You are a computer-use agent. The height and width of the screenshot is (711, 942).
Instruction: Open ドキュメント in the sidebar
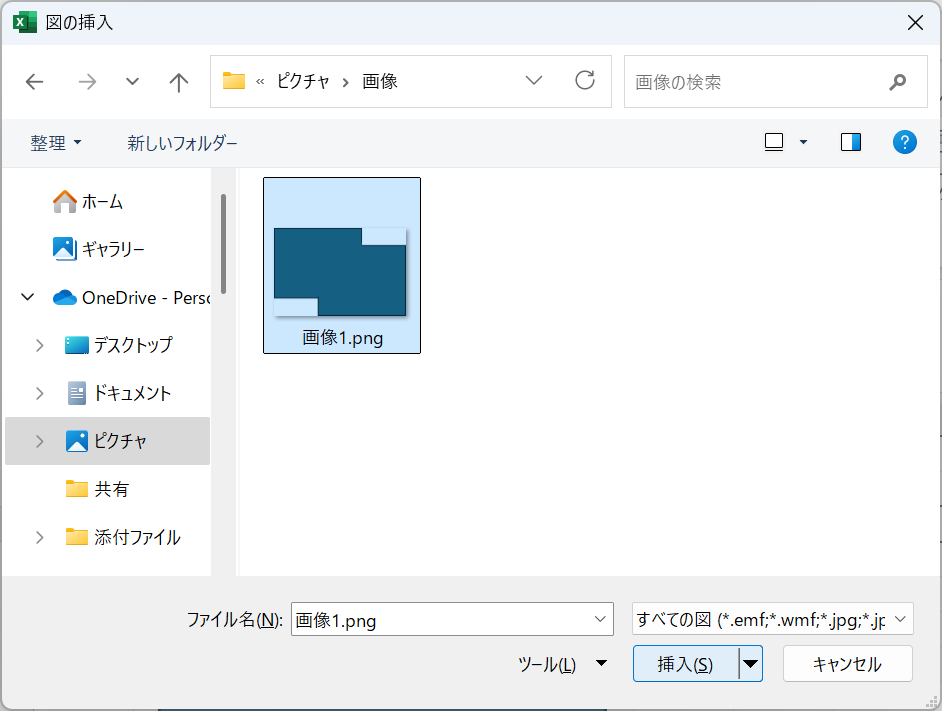click(132, 393)
